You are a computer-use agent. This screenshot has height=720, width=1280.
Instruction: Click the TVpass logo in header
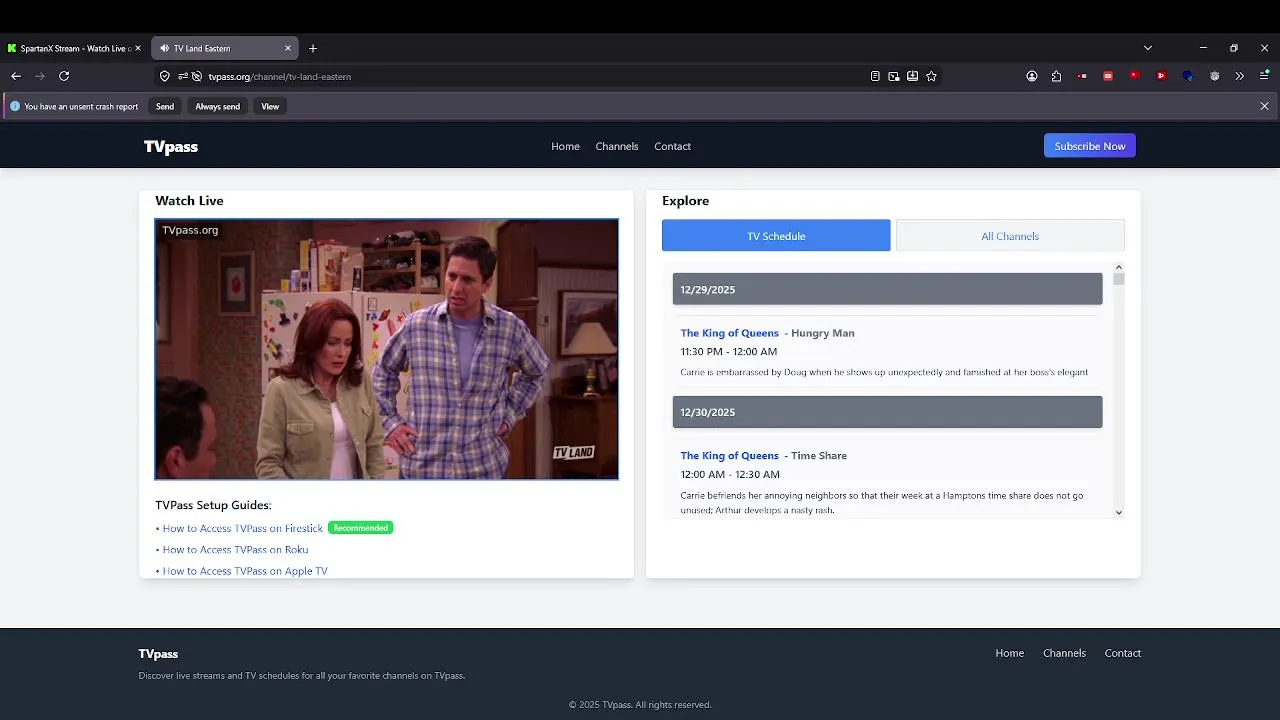[171, 147]
